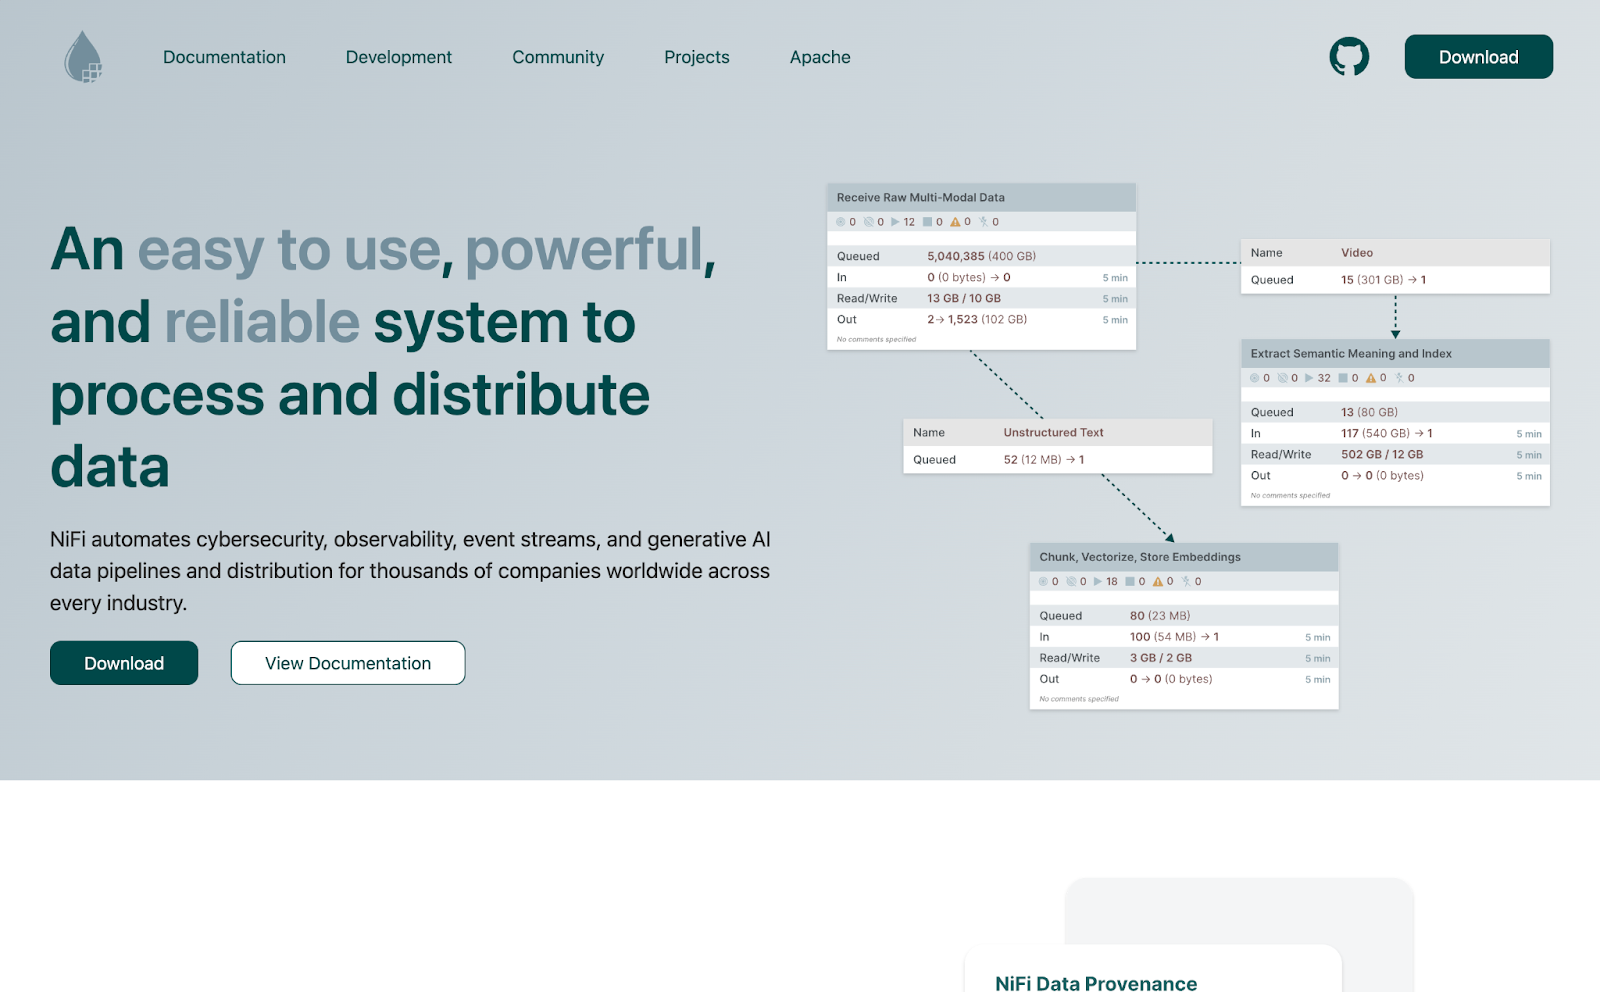The height and width of the screenshot is (992, 1600).
Task: Click warning triangle icon in Receive Raw Multi-Modal Data
Action: (x=955, y=222)
